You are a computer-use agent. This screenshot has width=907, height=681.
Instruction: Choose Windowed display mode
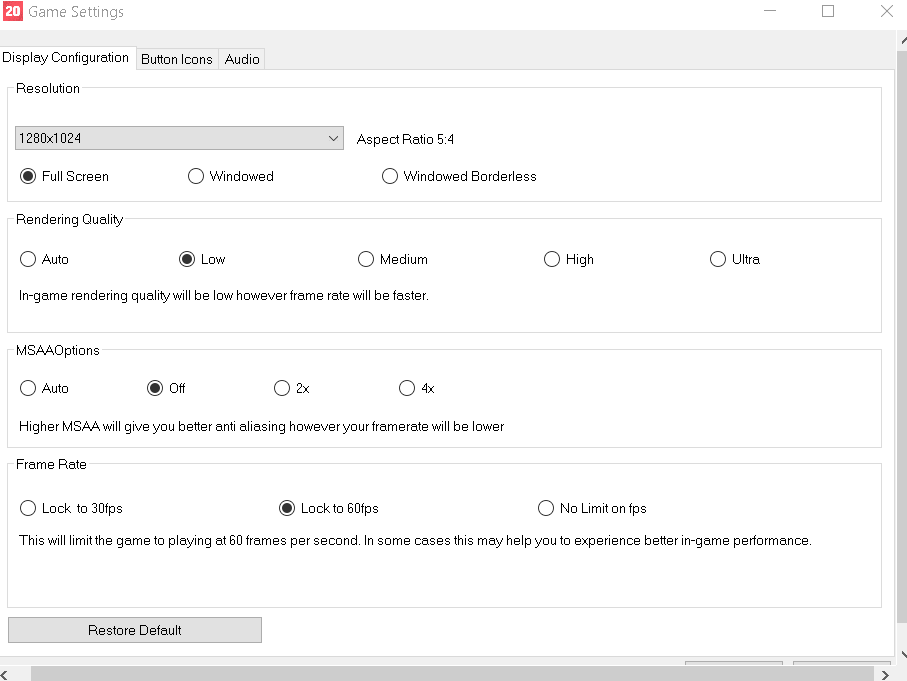[196, 176]
